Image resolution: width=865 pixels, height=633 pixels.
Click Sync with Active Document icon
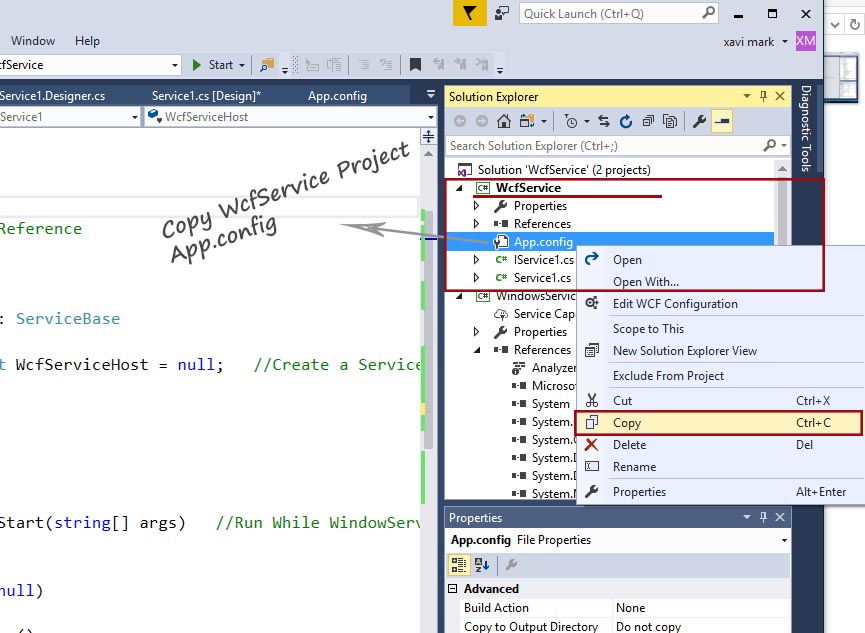604,121
